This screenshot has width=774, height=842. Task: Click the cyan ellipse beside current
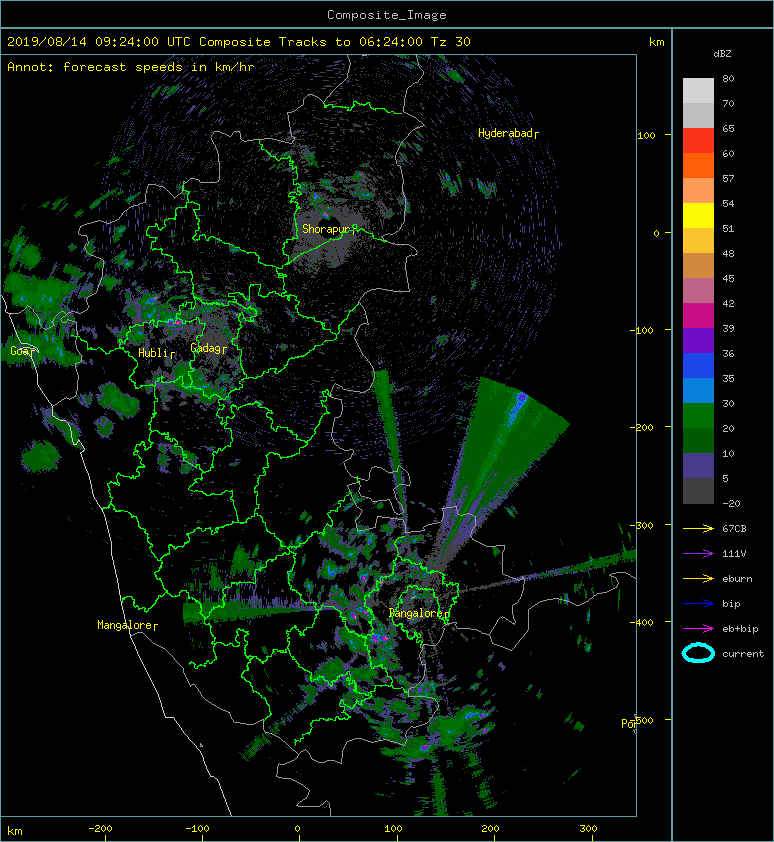[698, 653]
